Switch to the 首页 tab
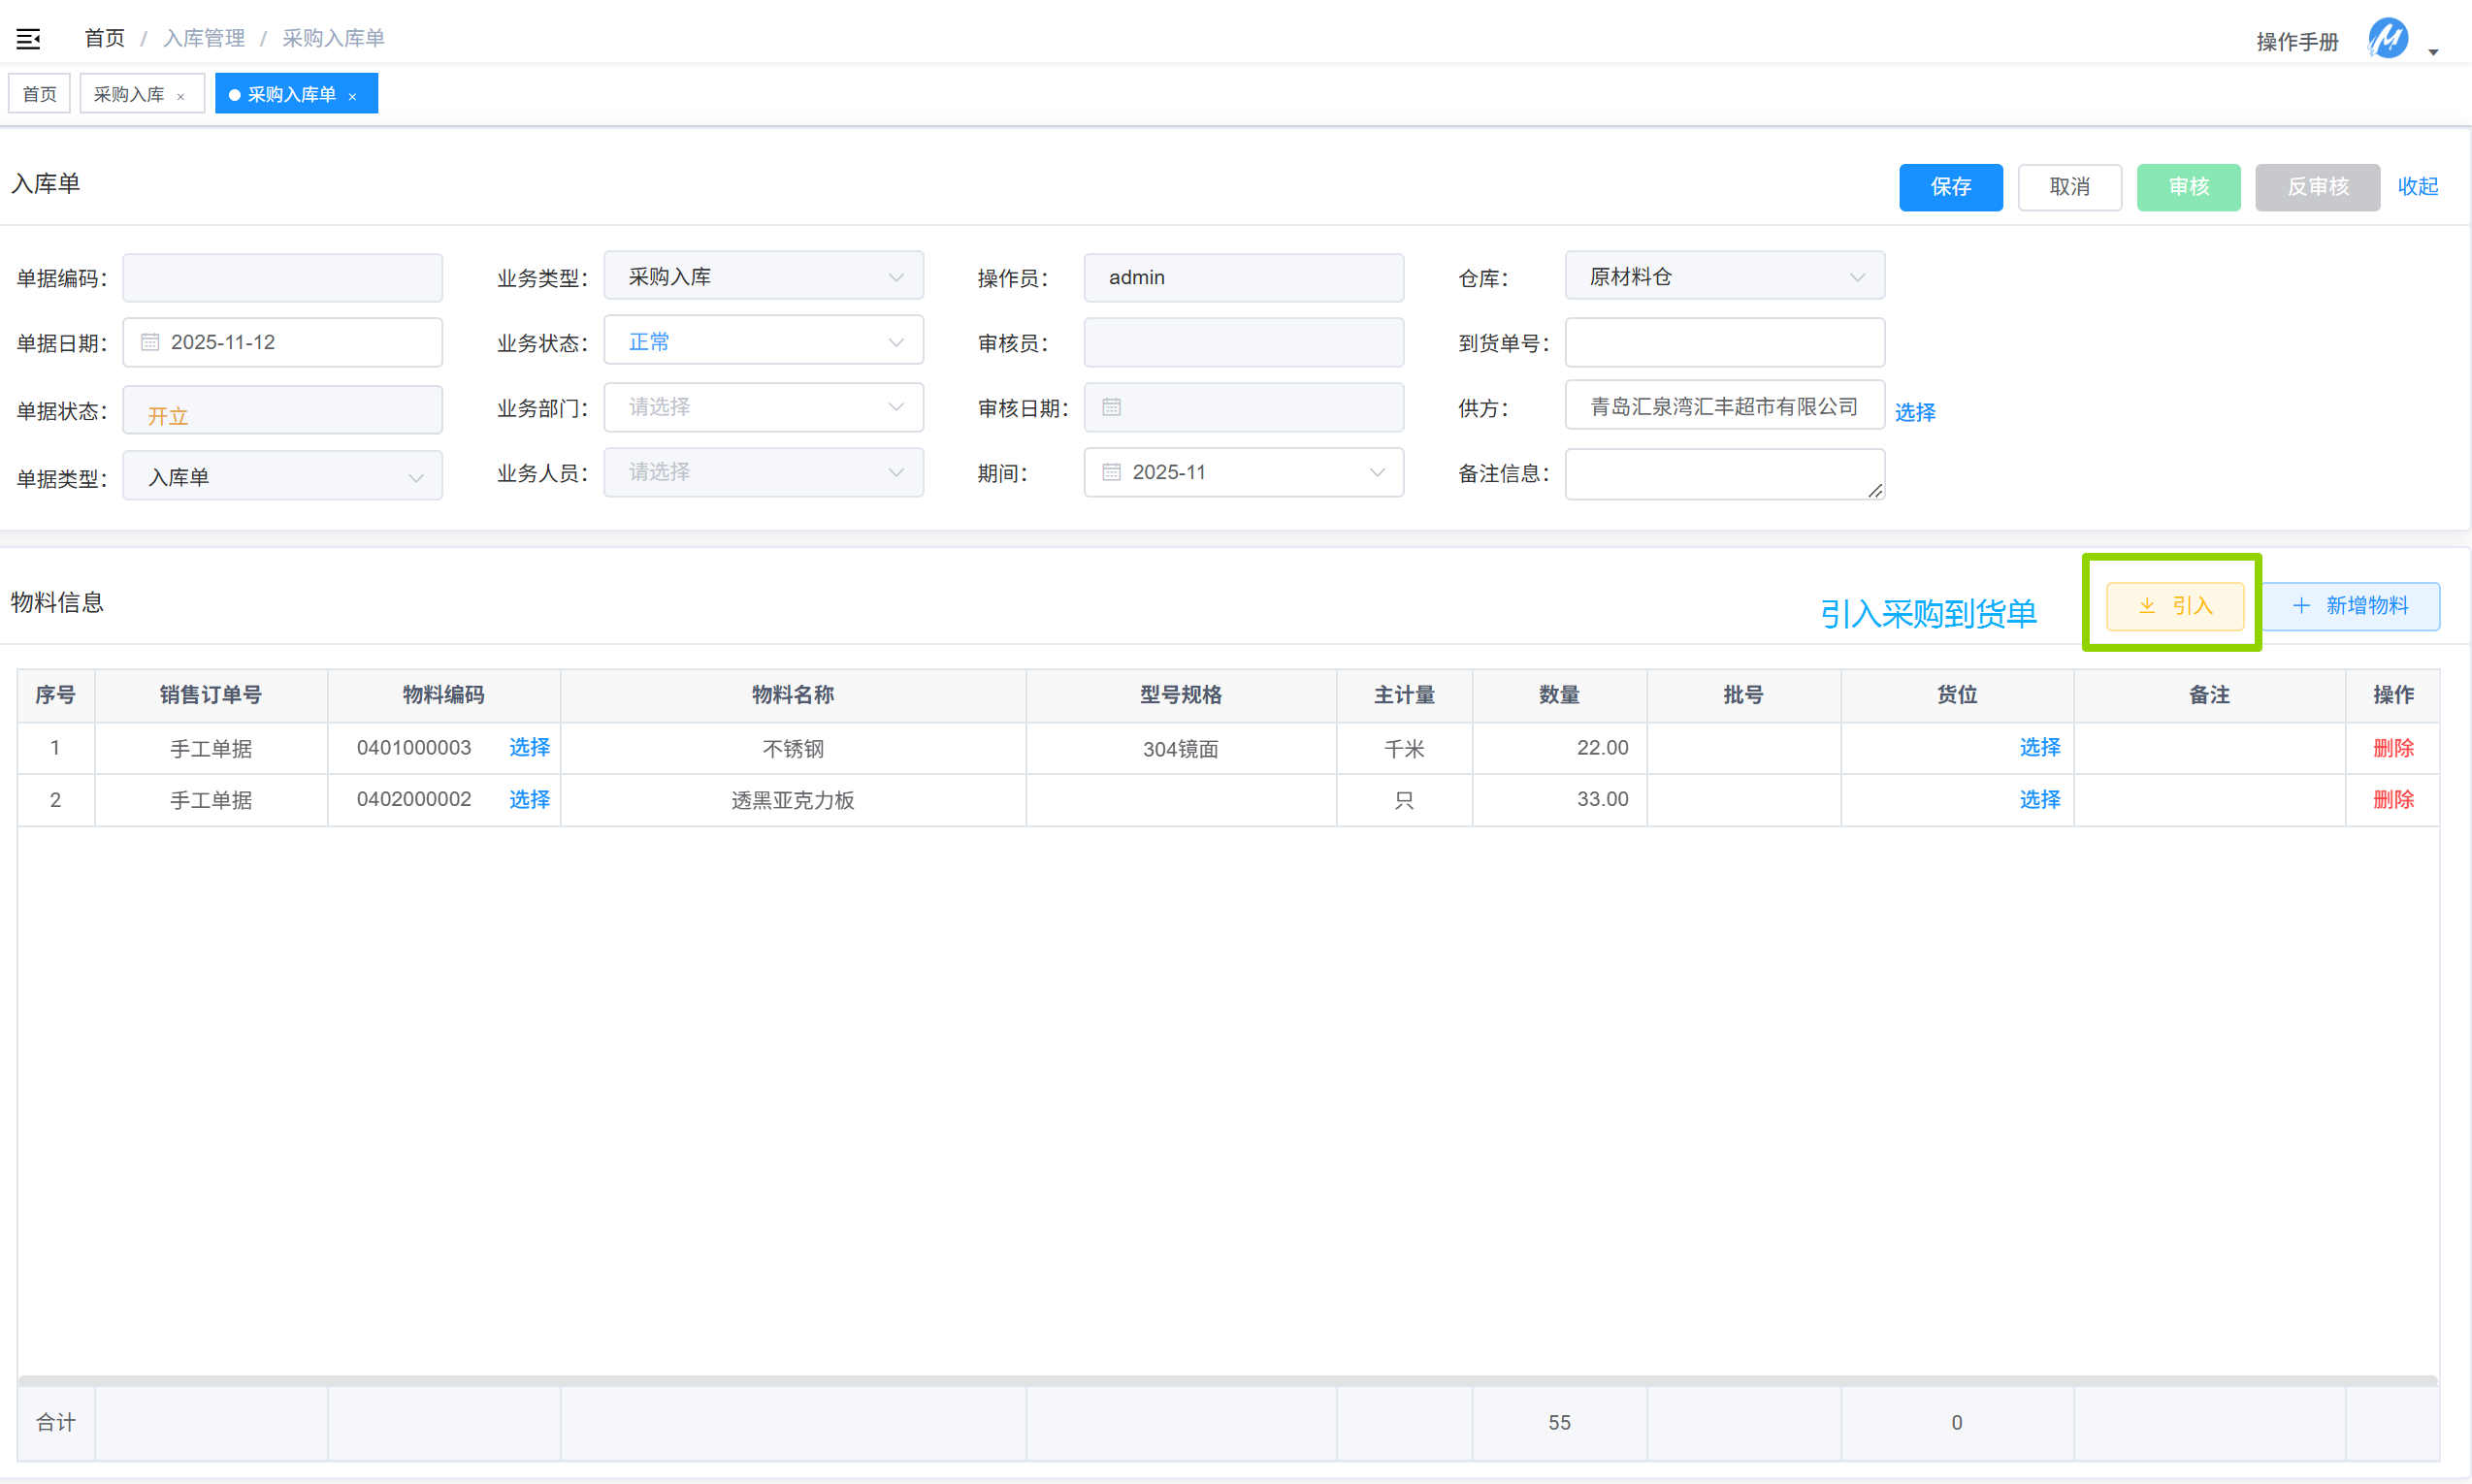2472x1484 pixels. tap(40, 94)
